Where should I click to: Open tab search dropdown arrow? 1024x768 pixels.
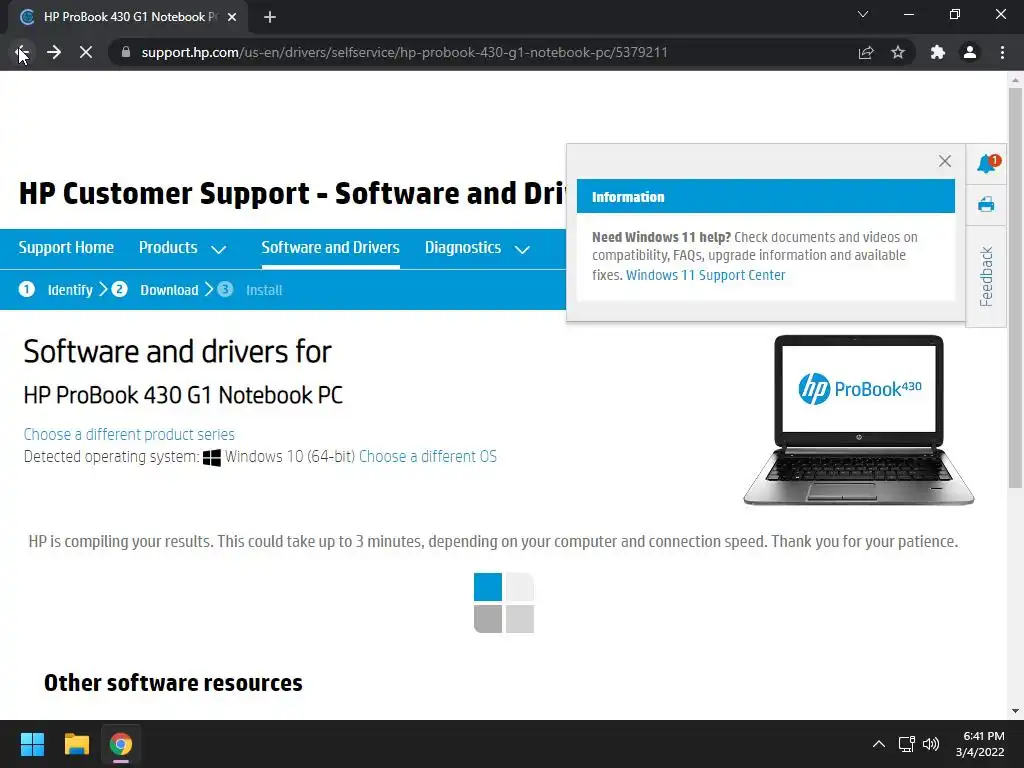coord(863,14)
